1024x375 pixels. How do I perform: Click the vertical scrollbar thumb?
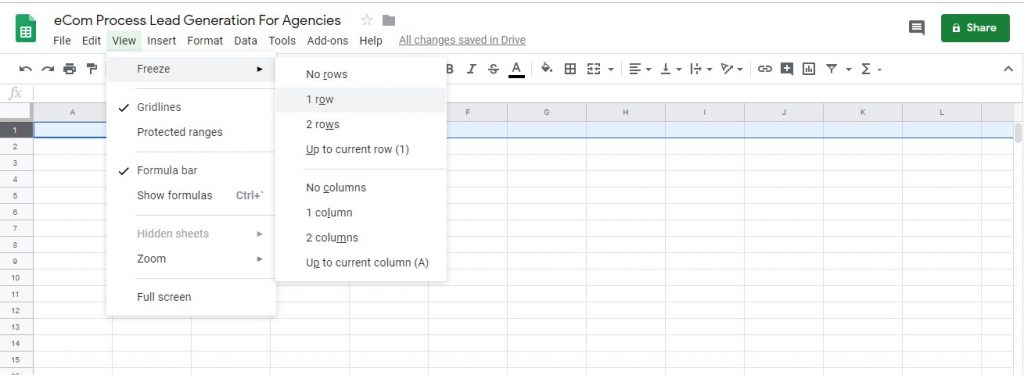tap(1018, 133)
